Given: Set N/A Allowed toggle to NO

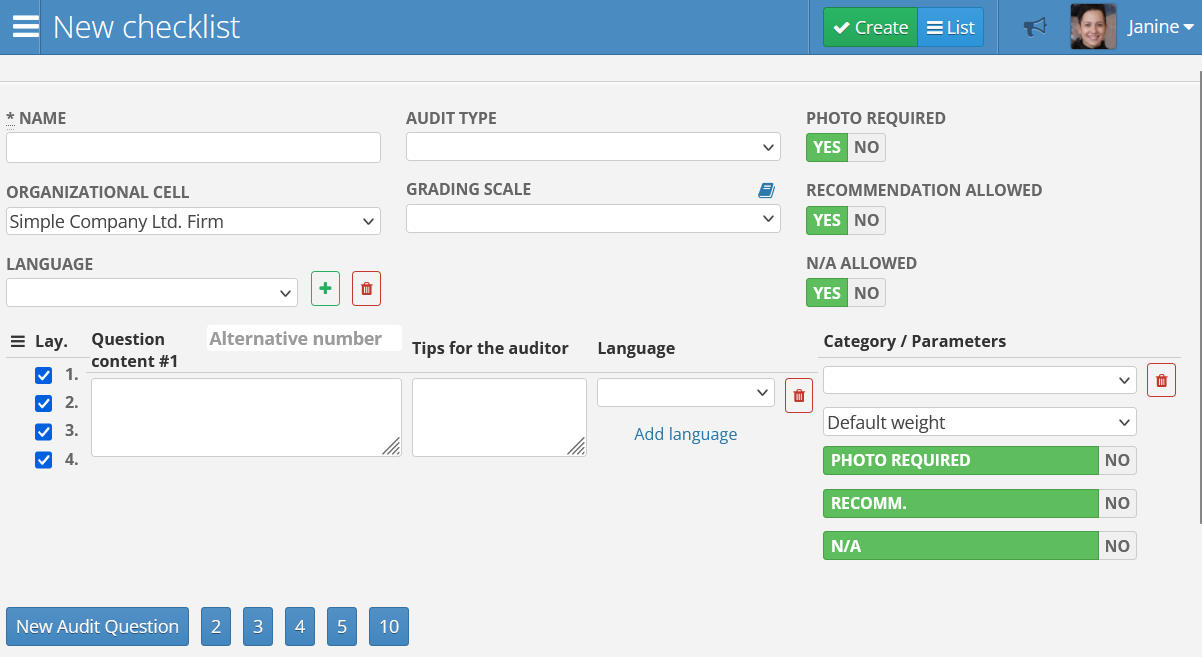Looking at the screenshot, I should [866, 293].
